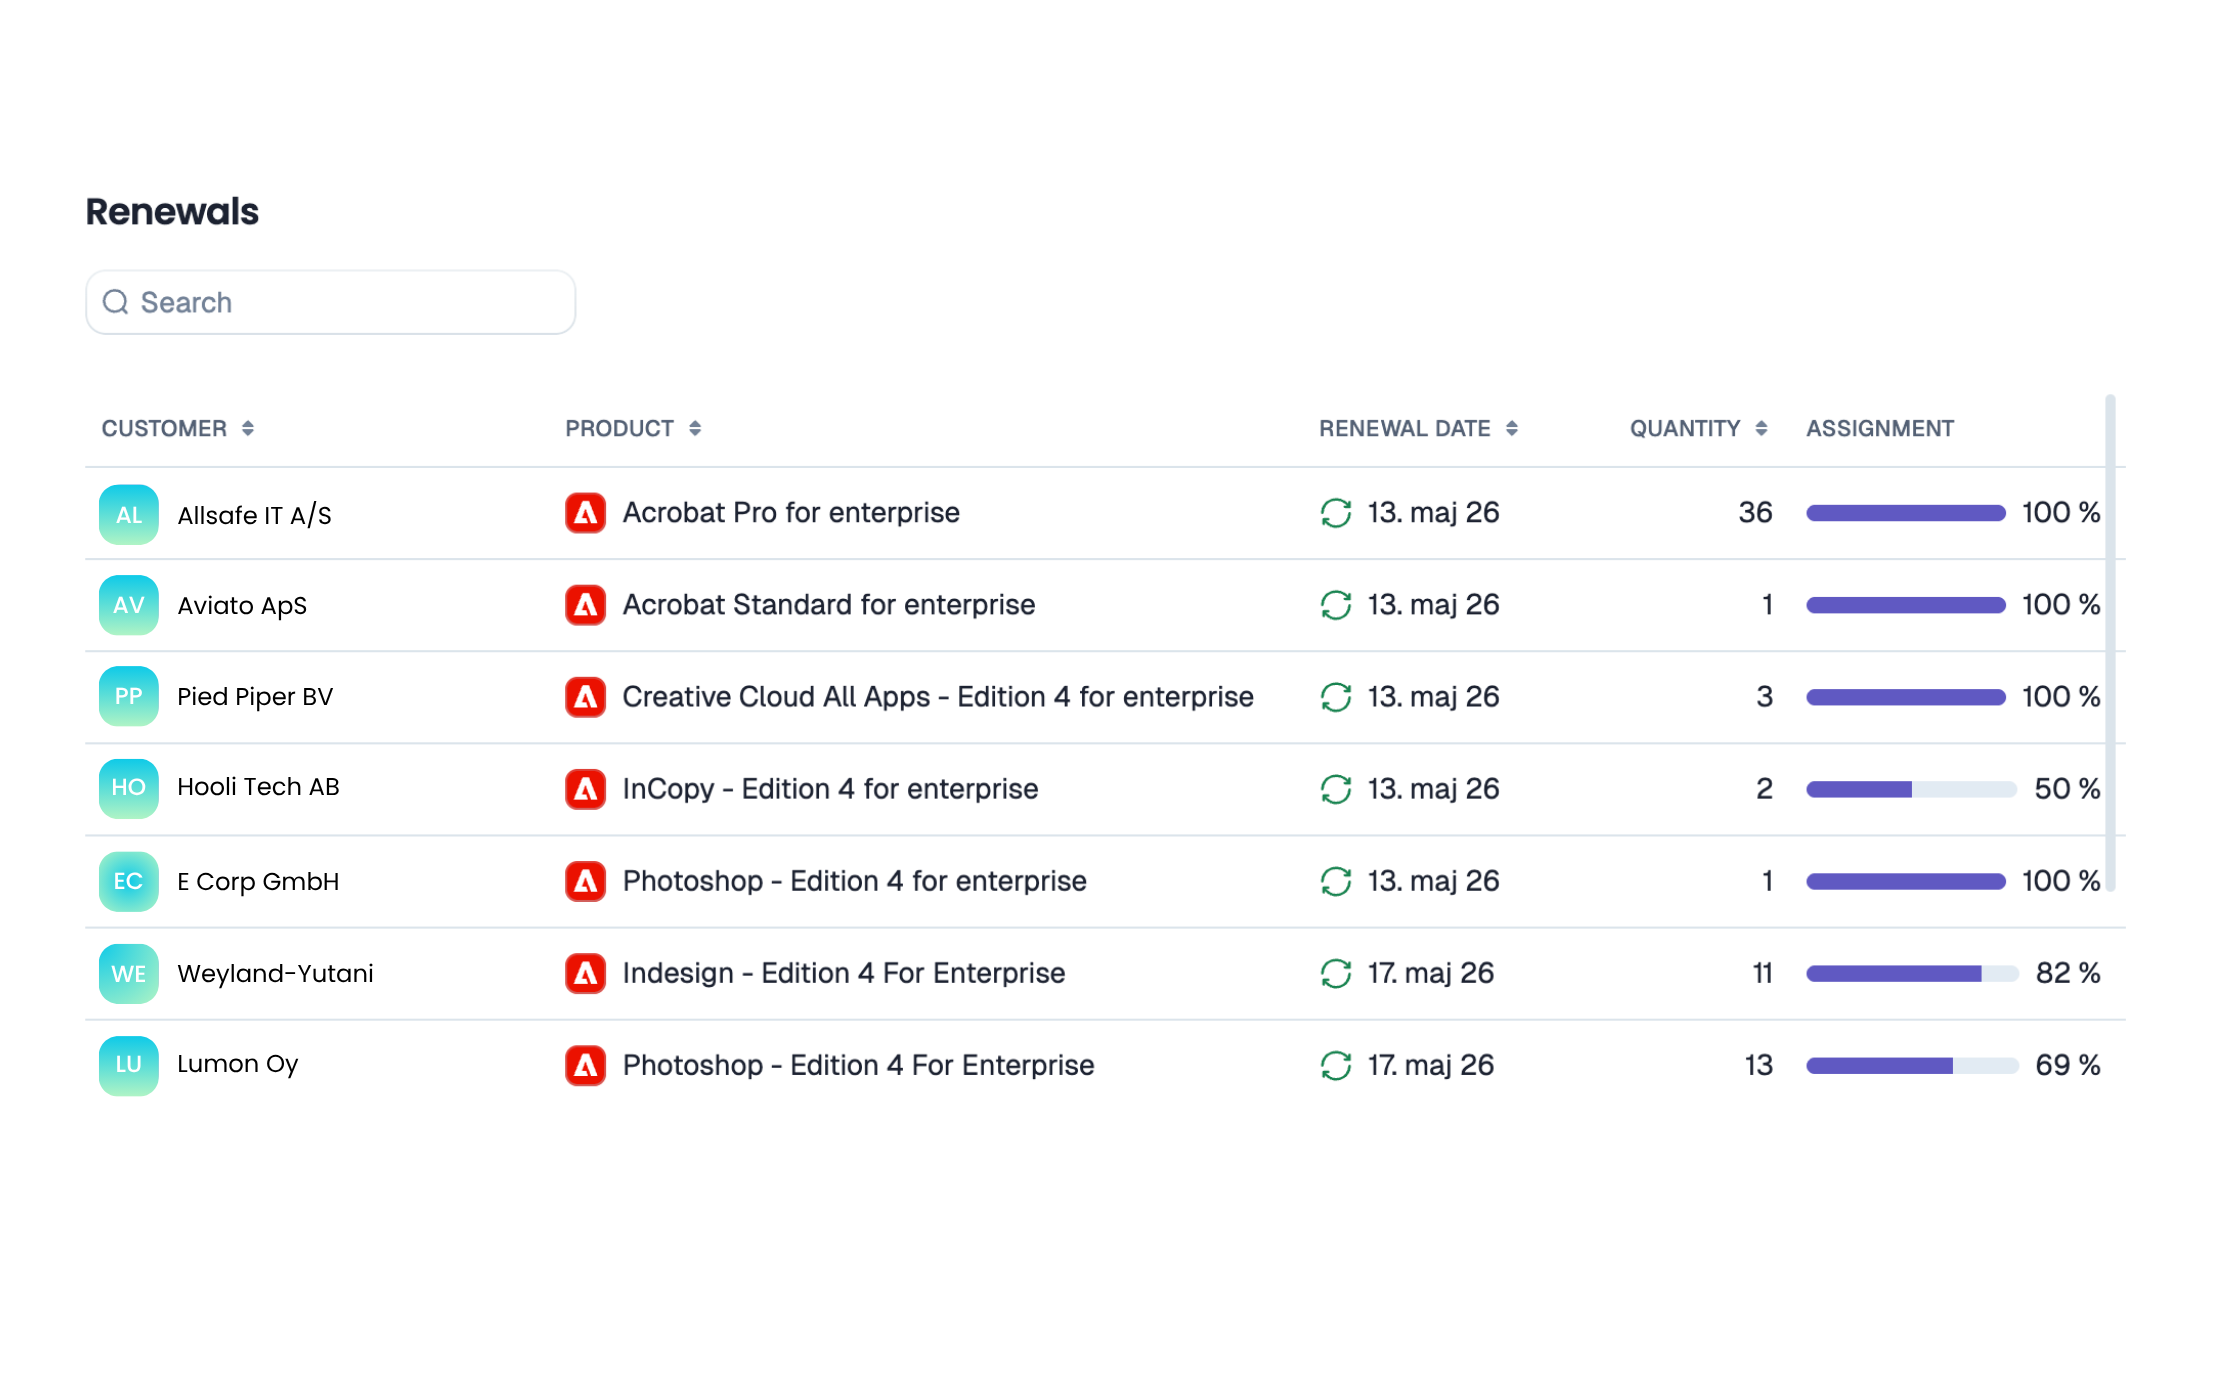Focus the Search input field
Image resolution: width=2240 pixels, height=1400 pixels.
[x=331, y=302]
